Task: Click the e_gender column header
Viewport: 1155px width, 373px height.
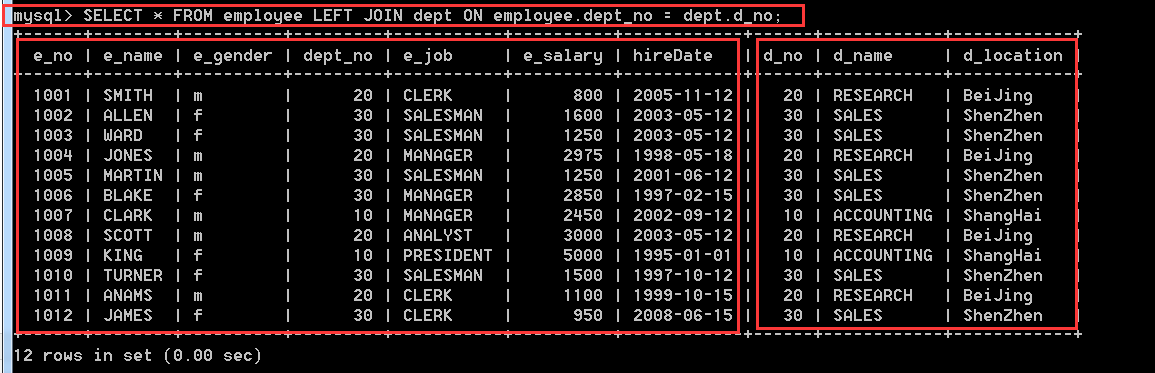Action: pyautogui.click(x=233, y=56)
